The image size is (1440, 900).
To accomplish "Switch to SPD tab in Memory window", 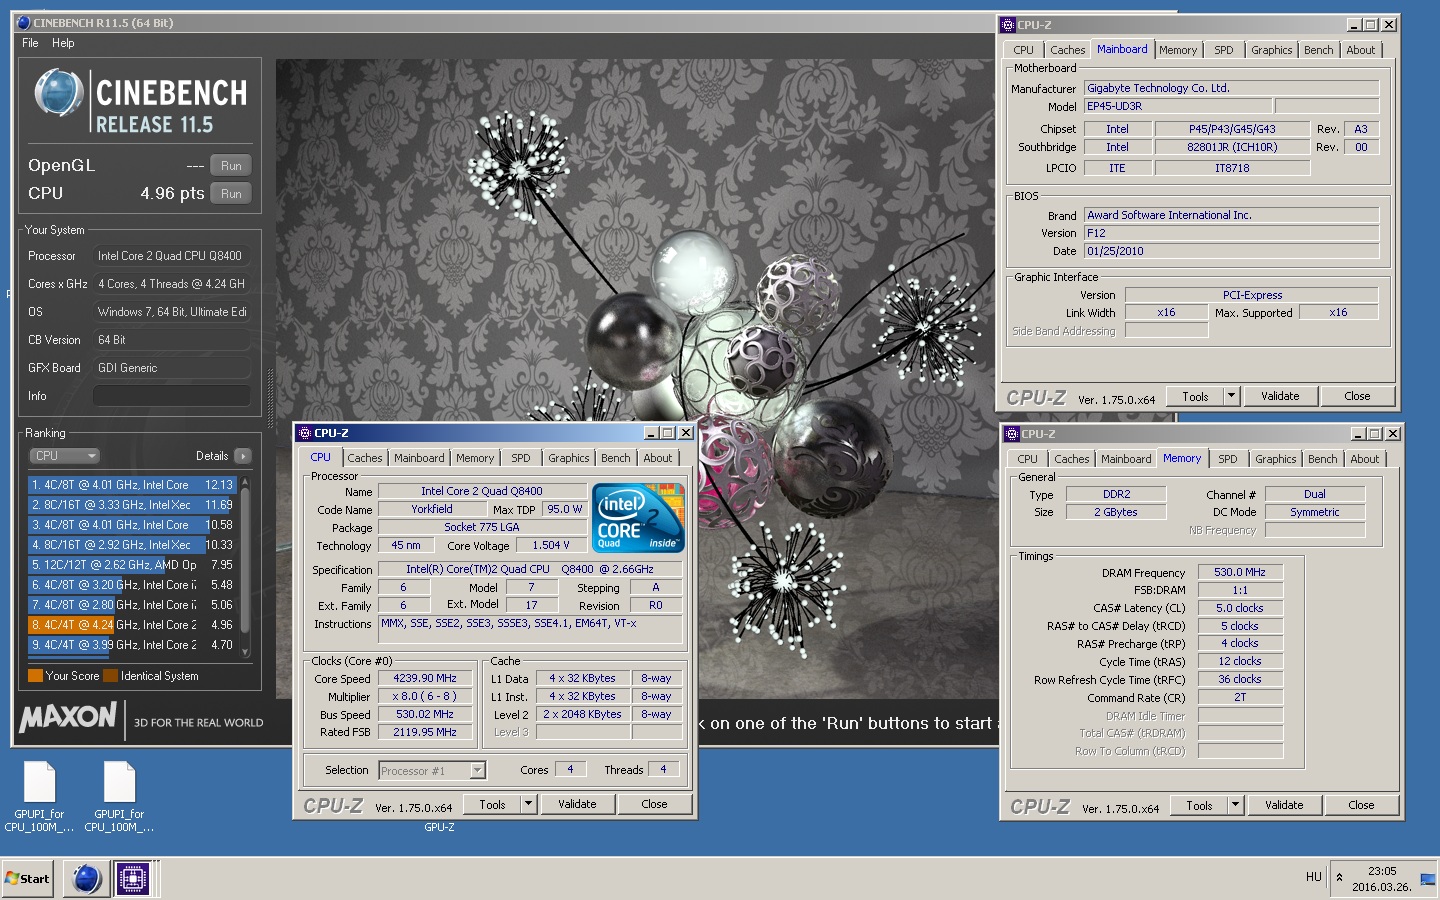I will click(1228, 459).
